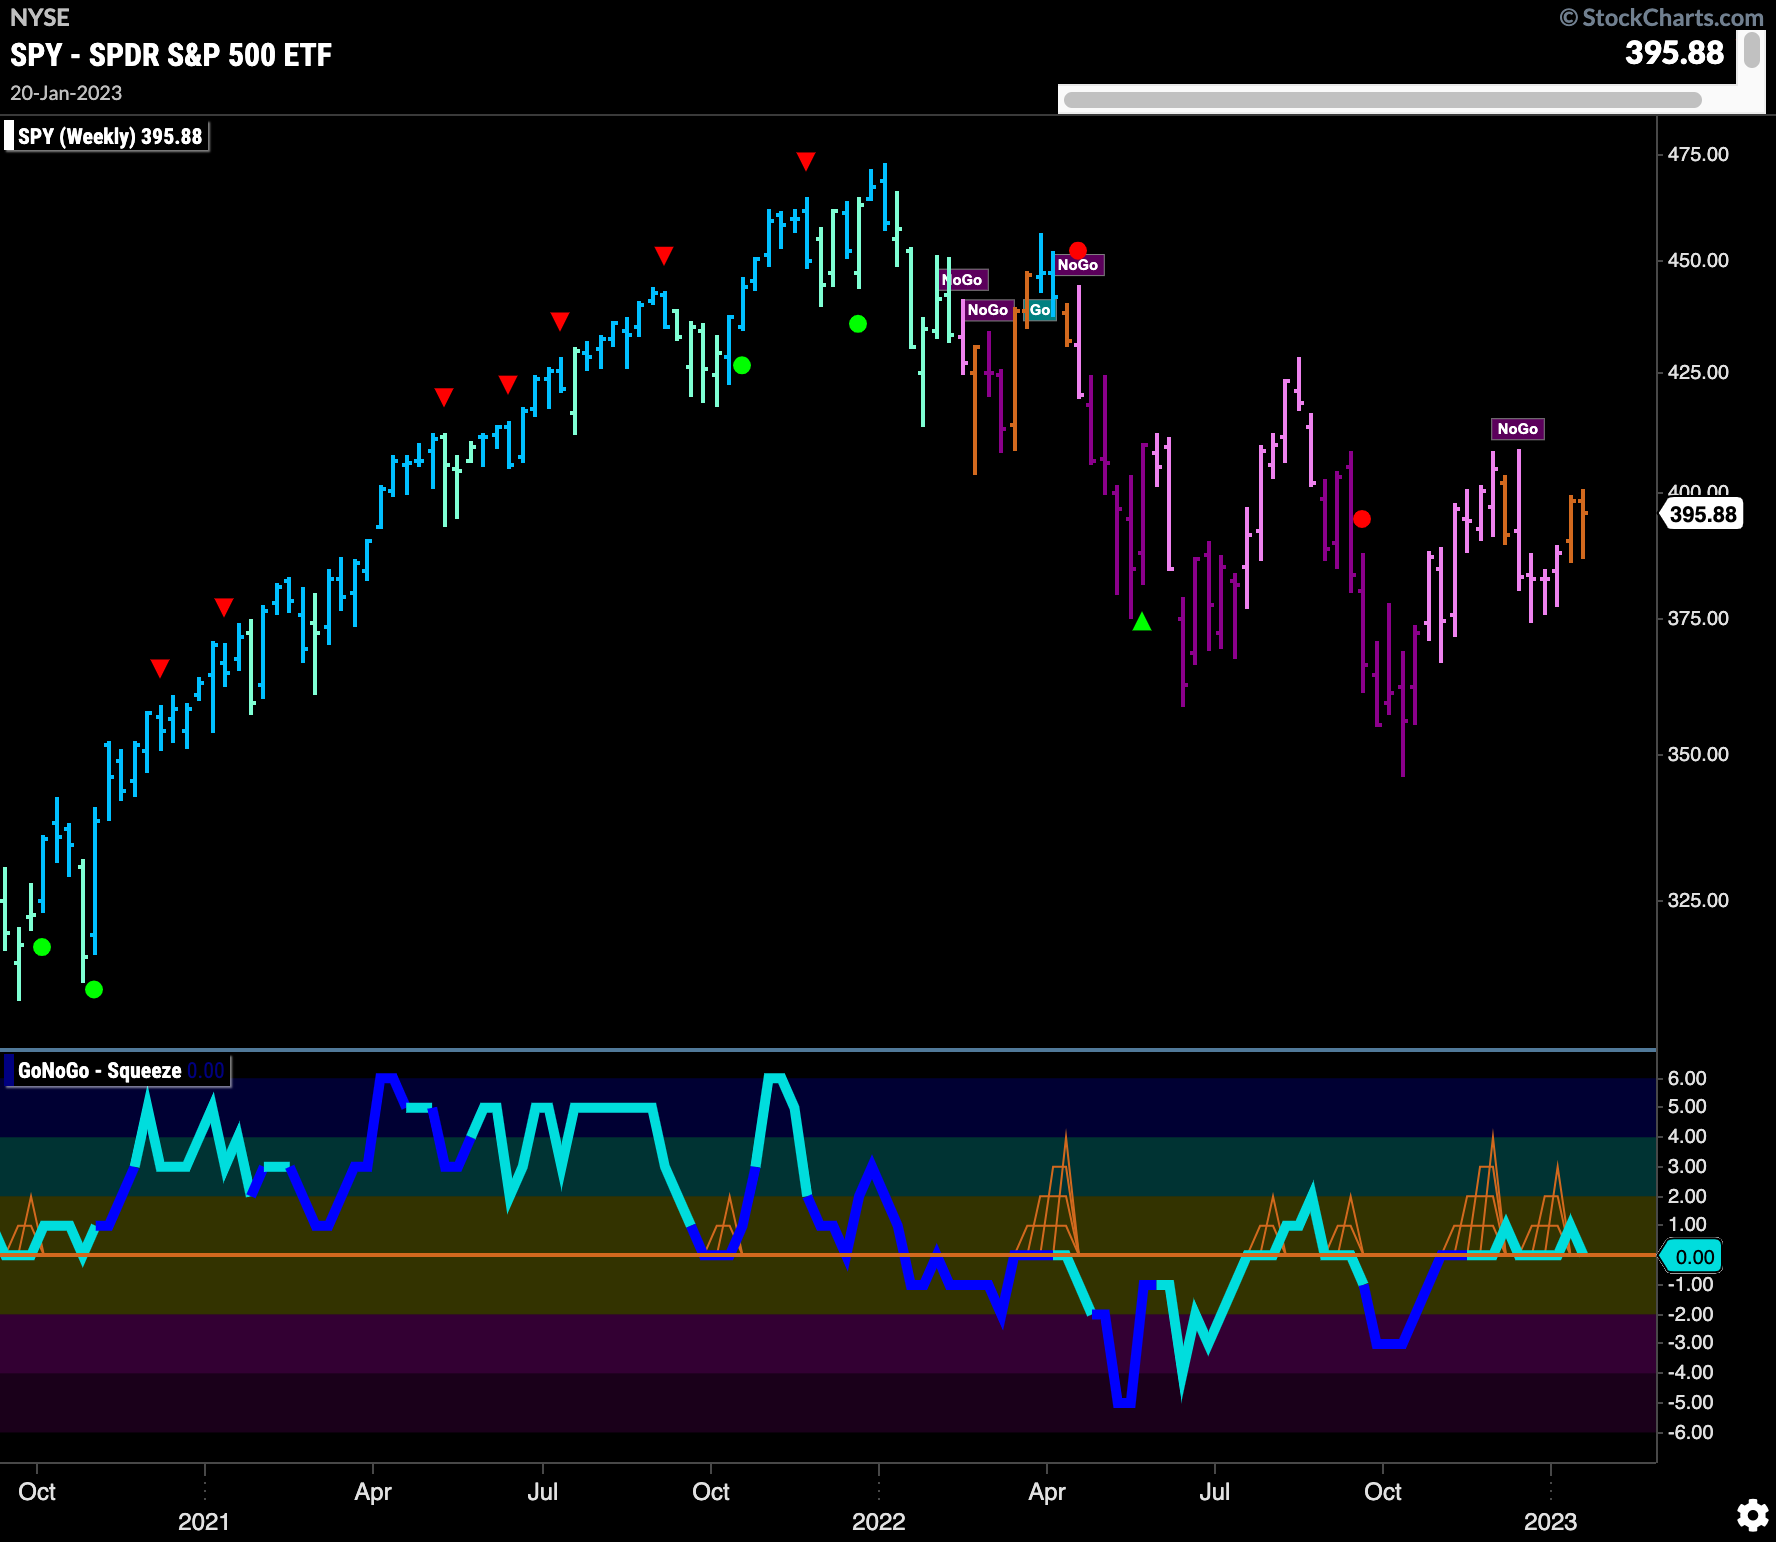
Task: Click the red dot marker near September 2022
Action: pyautogui.click(x=1362, y=519)
